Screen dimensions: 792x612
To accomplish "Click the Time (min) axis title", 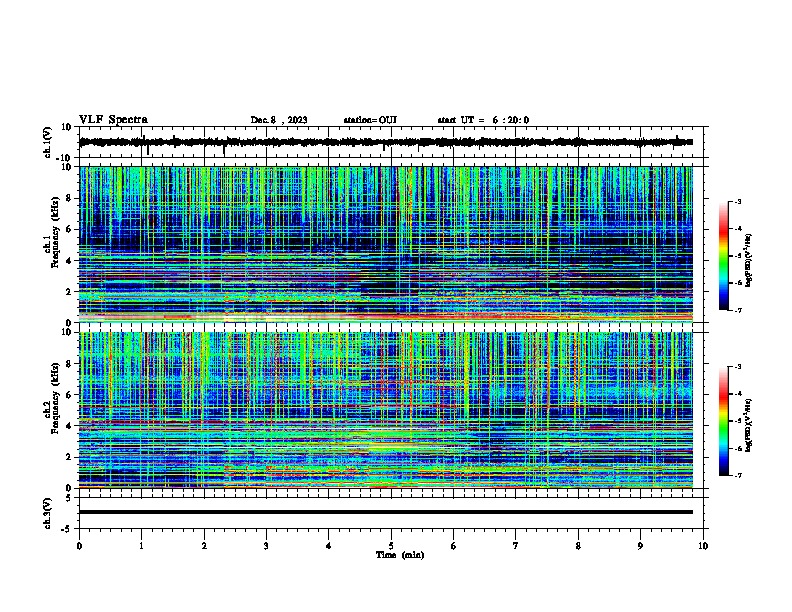I will (400, 555).
